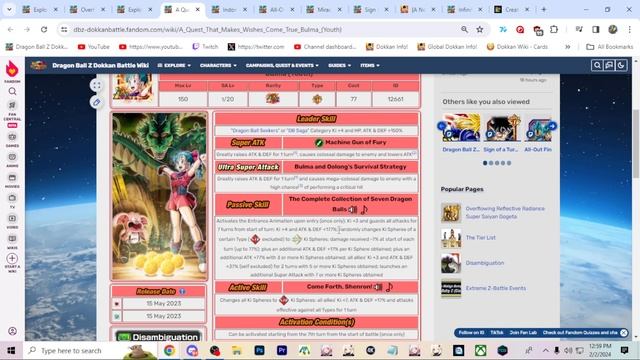This screenshot has height=360, width=640.
Task: Open Photoshop from the taskbar
Action: click(x=259, y=351)
